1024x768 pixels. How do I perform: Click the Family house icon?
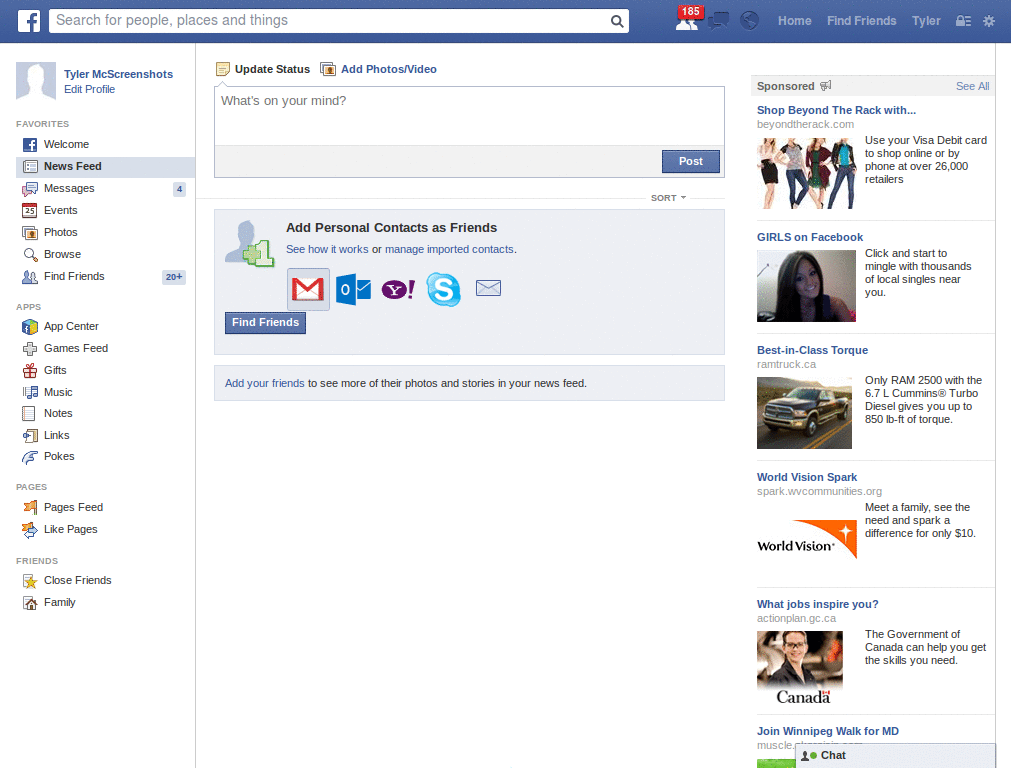coord(29,603)
